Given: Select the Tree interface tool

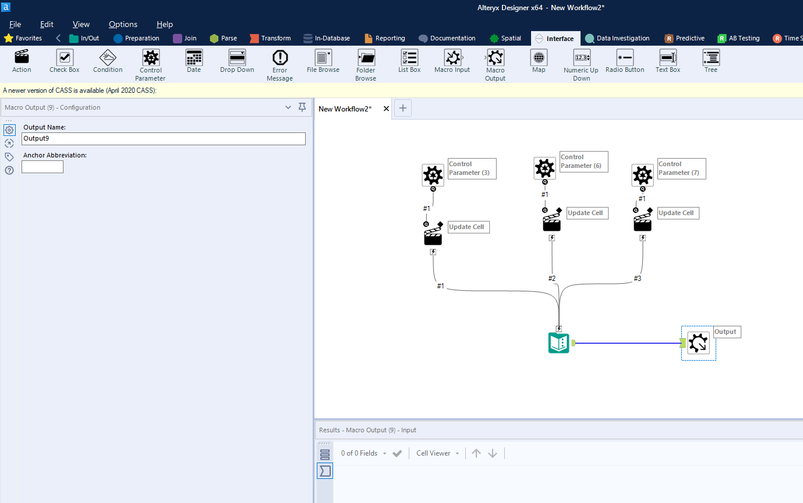Looking at the screenshot, I should pos(711,61).
